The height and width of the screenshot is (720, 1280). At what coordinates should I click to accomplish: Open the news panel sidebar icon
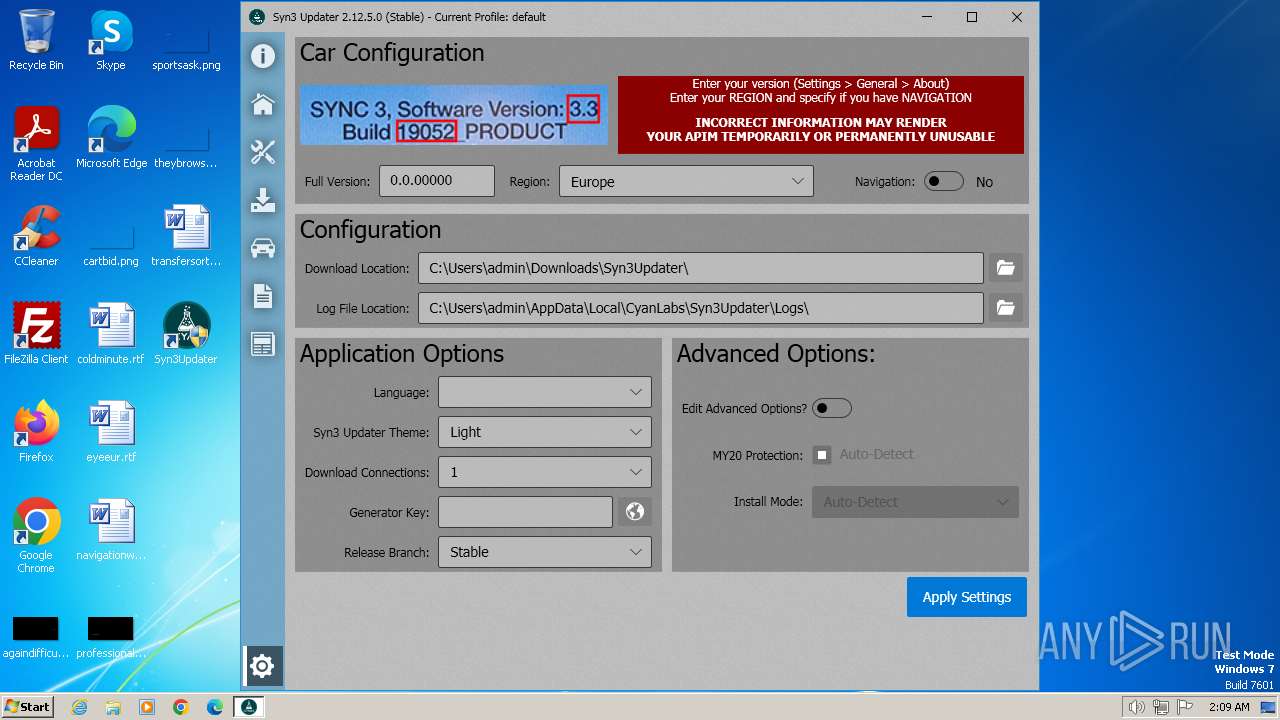(263, 344)
